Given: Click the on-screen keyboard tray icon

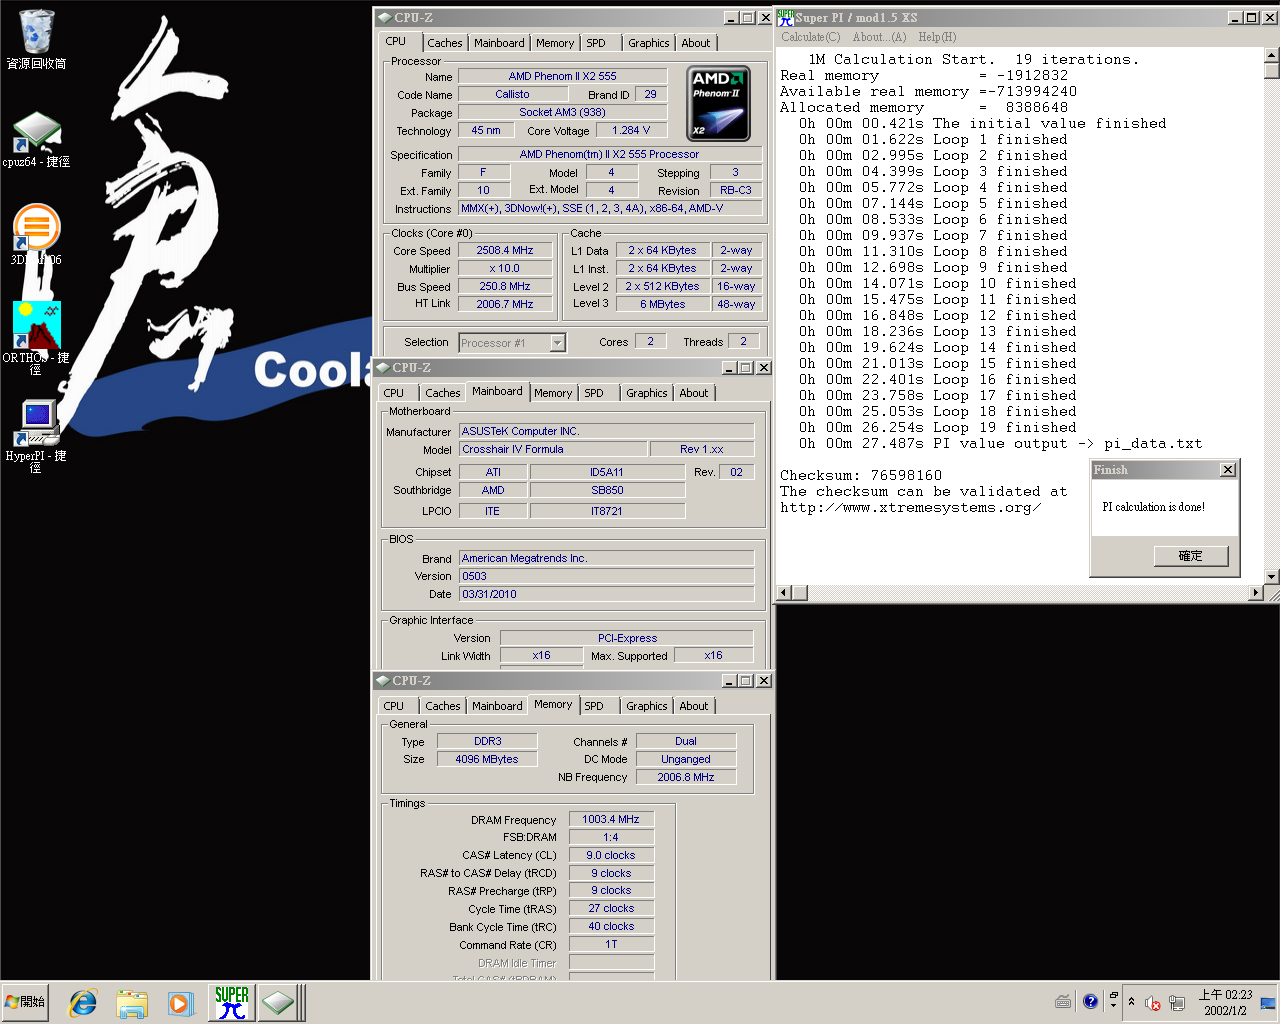Looking at the screenshot, I should click(x=1063, y=1002).
